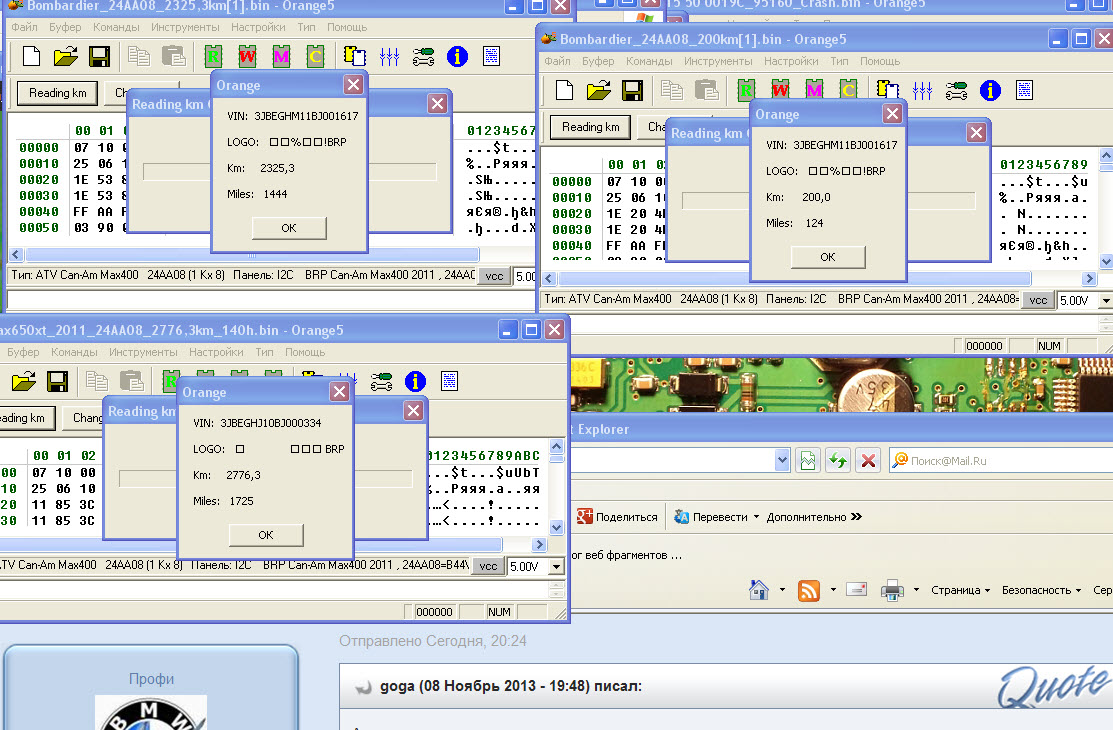Image resolution: width=1113 pixels, height=730 pixels.
Task: Expand Перевести dropdown arrow
Action: [x=756, y=517]
